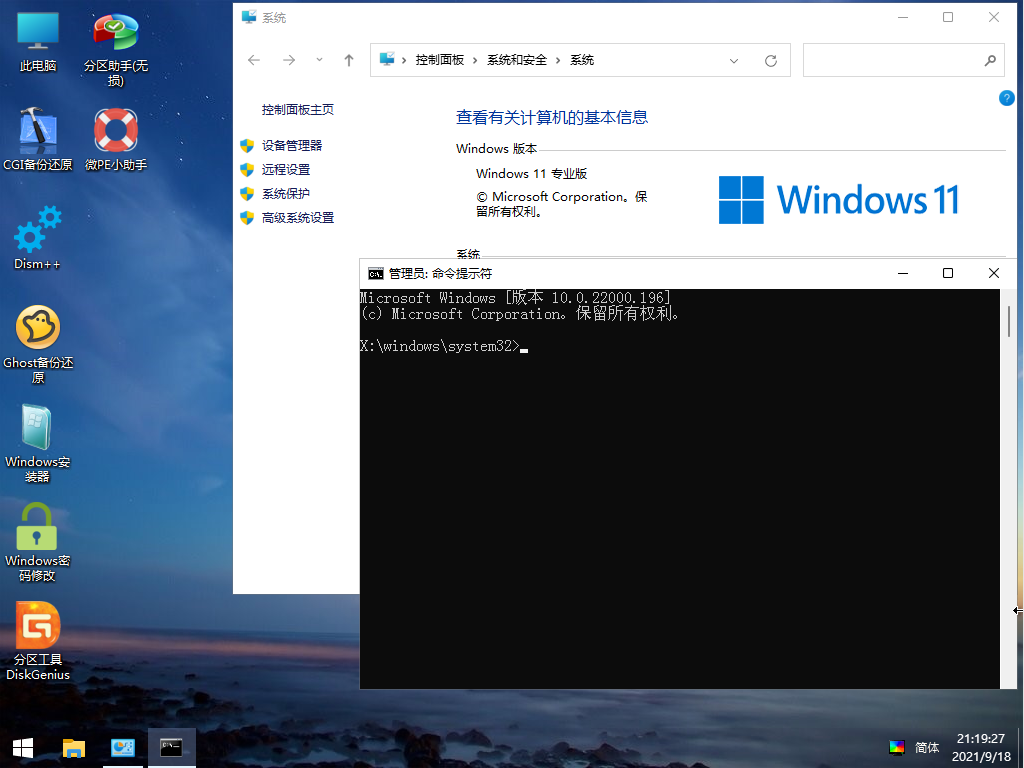Switch to command prompt taskbar button

(171, 748)
